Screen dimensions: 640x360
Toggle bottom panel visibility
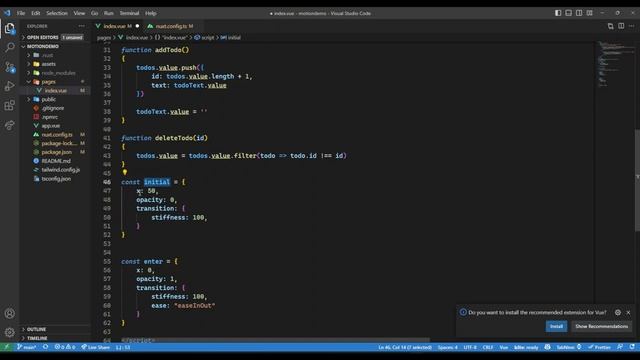(x=568, y=13)
